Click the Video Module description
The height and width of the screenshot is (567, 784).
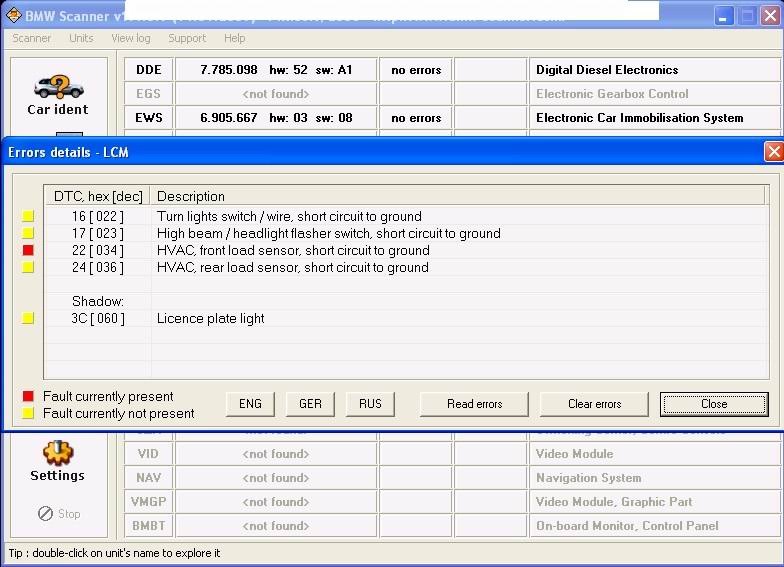(x=574, y=454)
